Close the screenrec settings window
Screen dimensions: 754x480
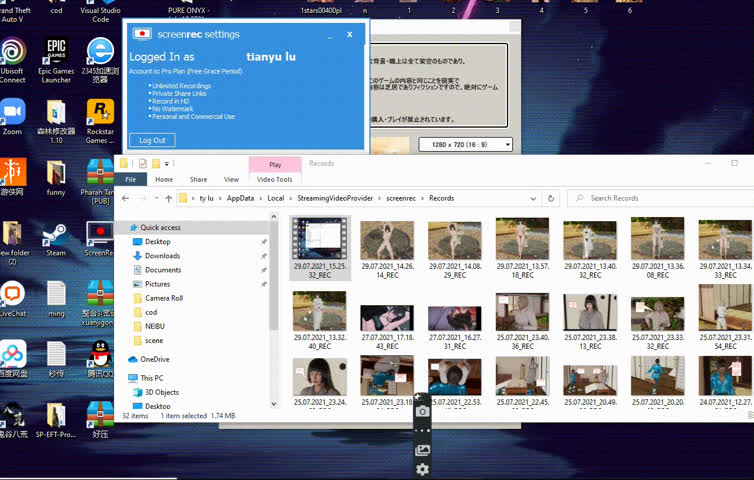coord(350,35)
